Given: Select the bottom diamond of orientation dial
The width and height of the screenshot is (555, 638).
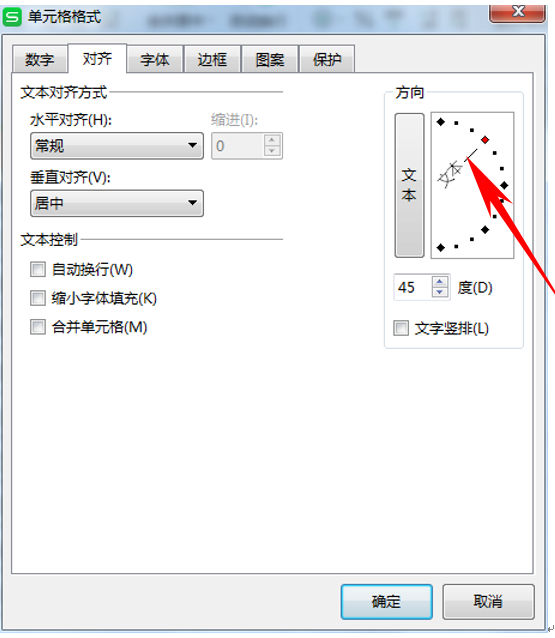Looking at the screenshot, I should point(441,247).
